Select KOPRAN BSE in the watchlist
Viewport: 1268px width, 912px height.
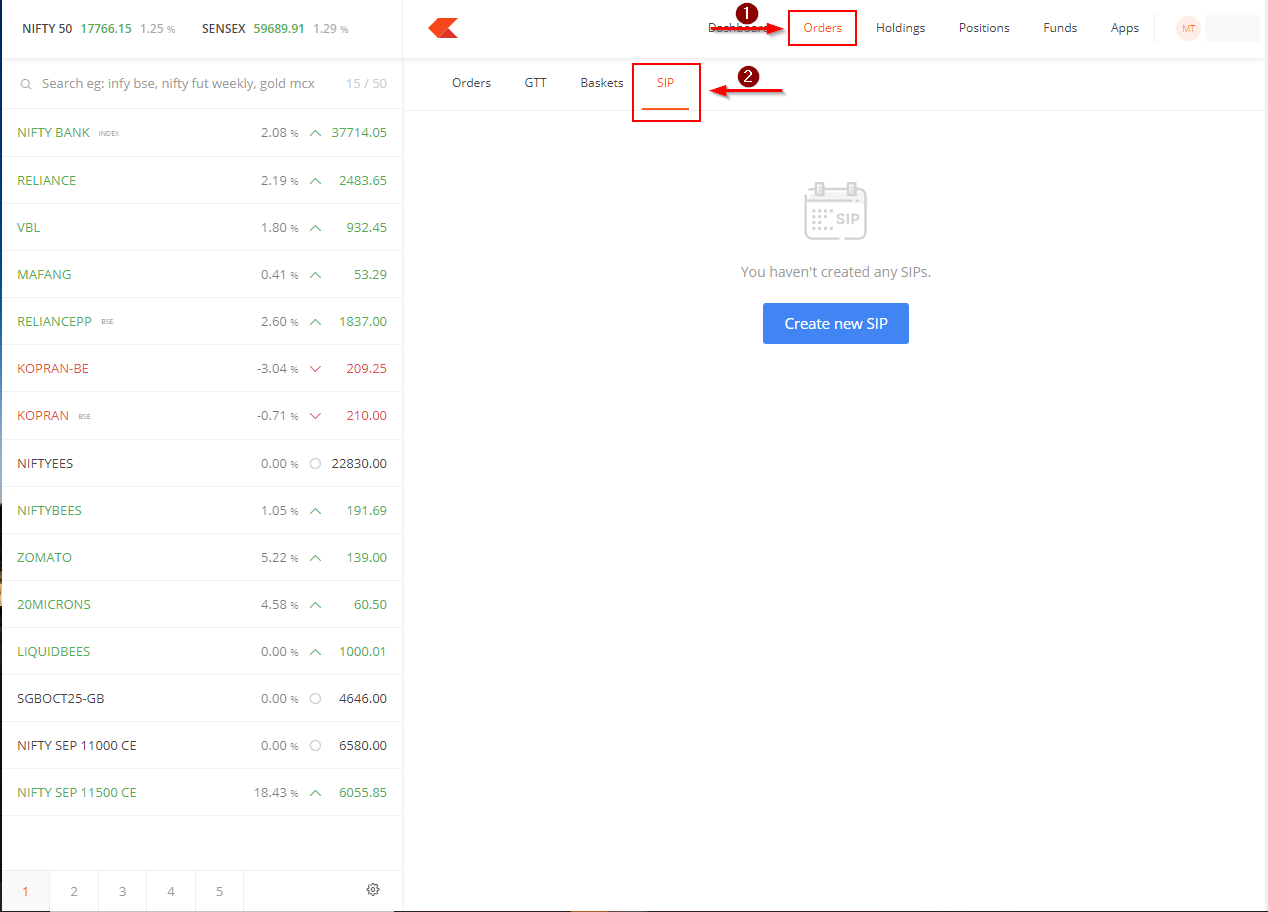(x=202, y=416)
